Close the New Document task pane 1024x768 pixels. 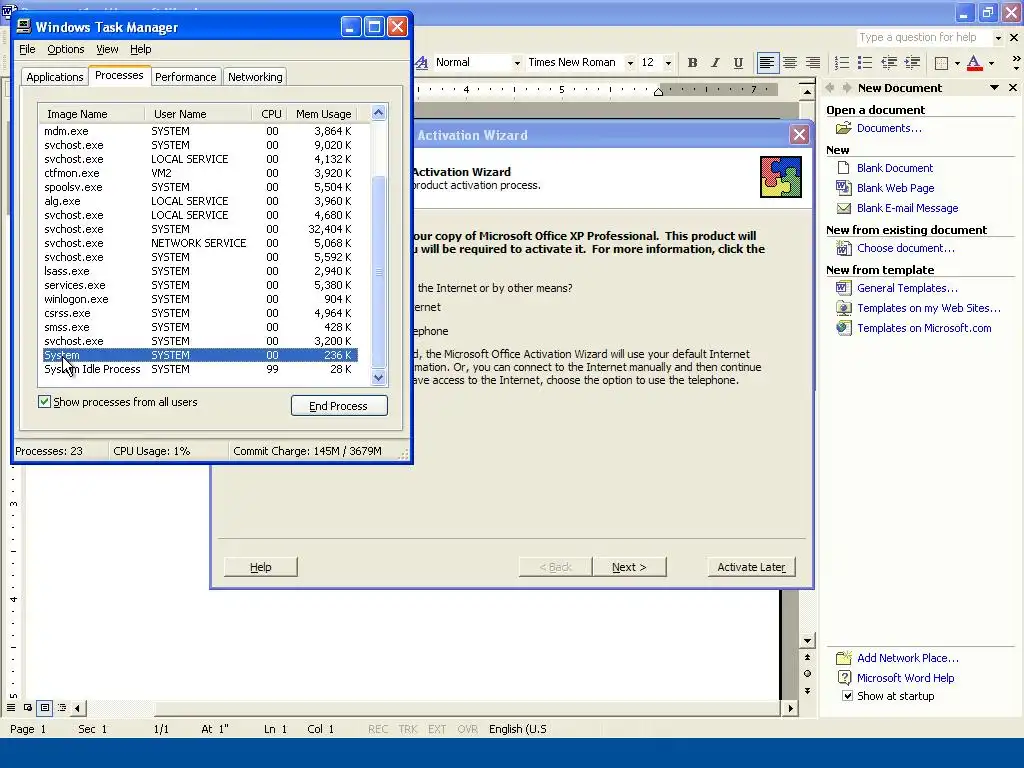(1013, 88)
